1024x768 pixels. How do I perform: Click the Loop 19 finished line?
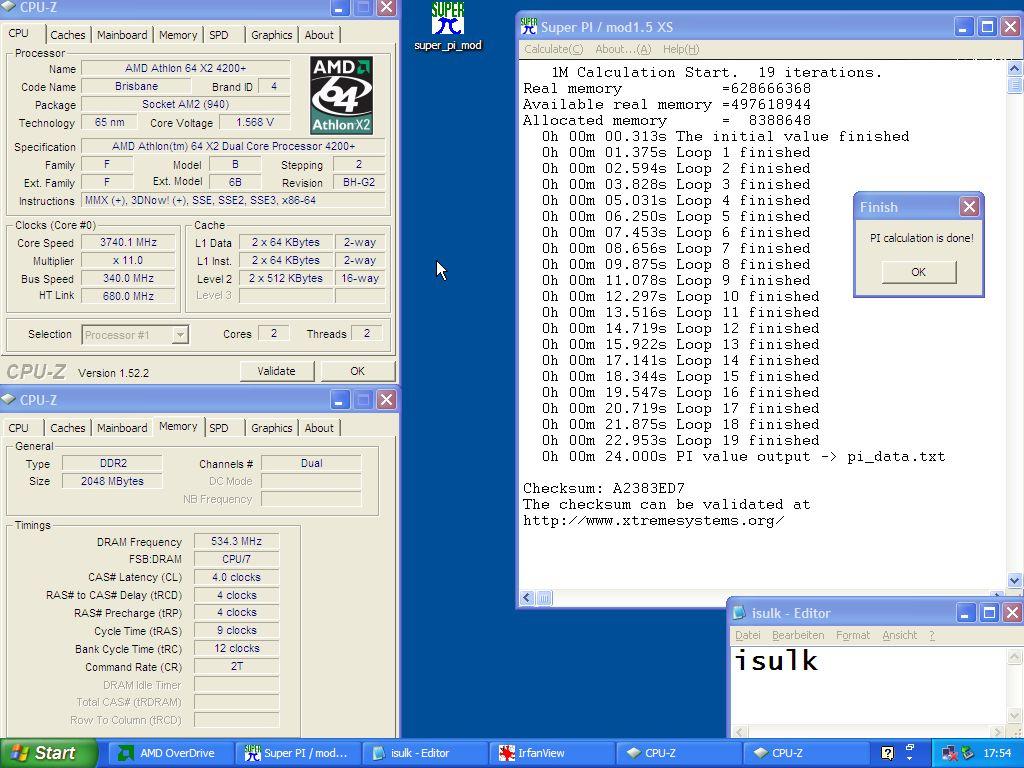(x=680, y=440)
